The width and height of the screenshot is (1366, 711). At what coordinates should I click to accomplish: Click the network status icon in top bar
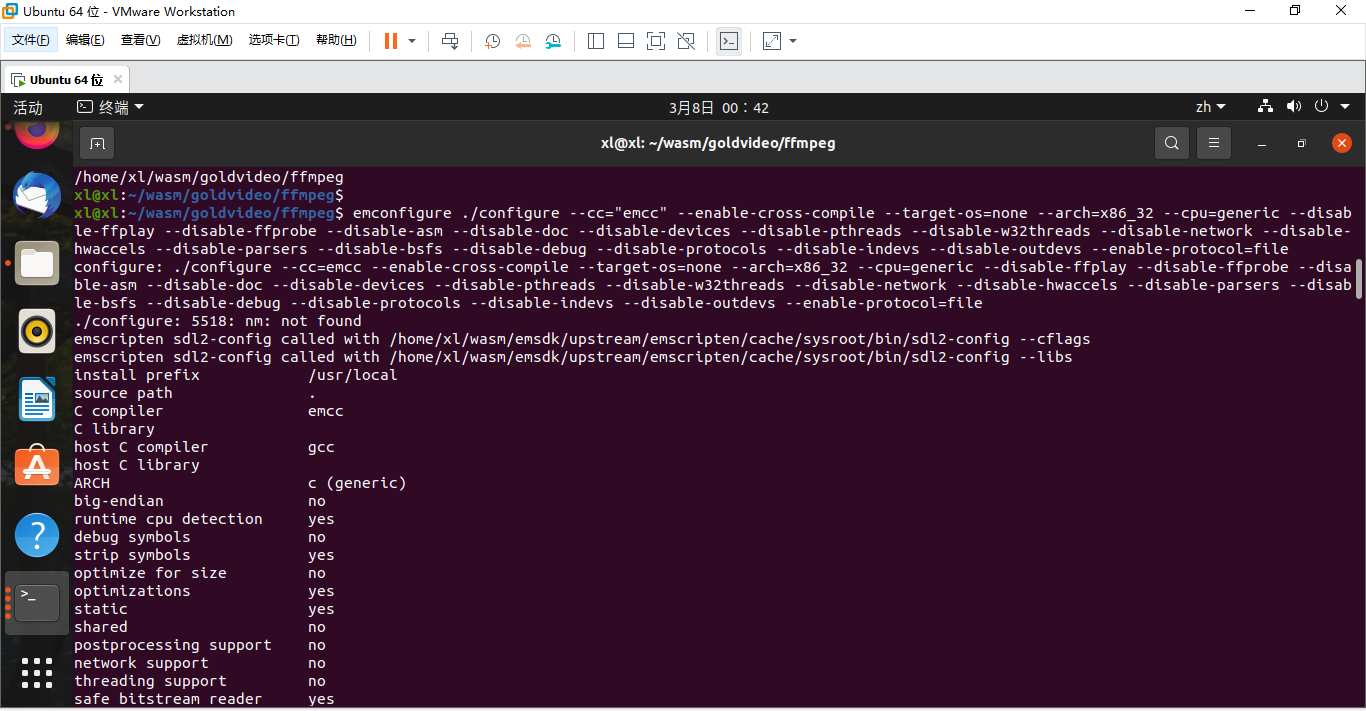1265,106
